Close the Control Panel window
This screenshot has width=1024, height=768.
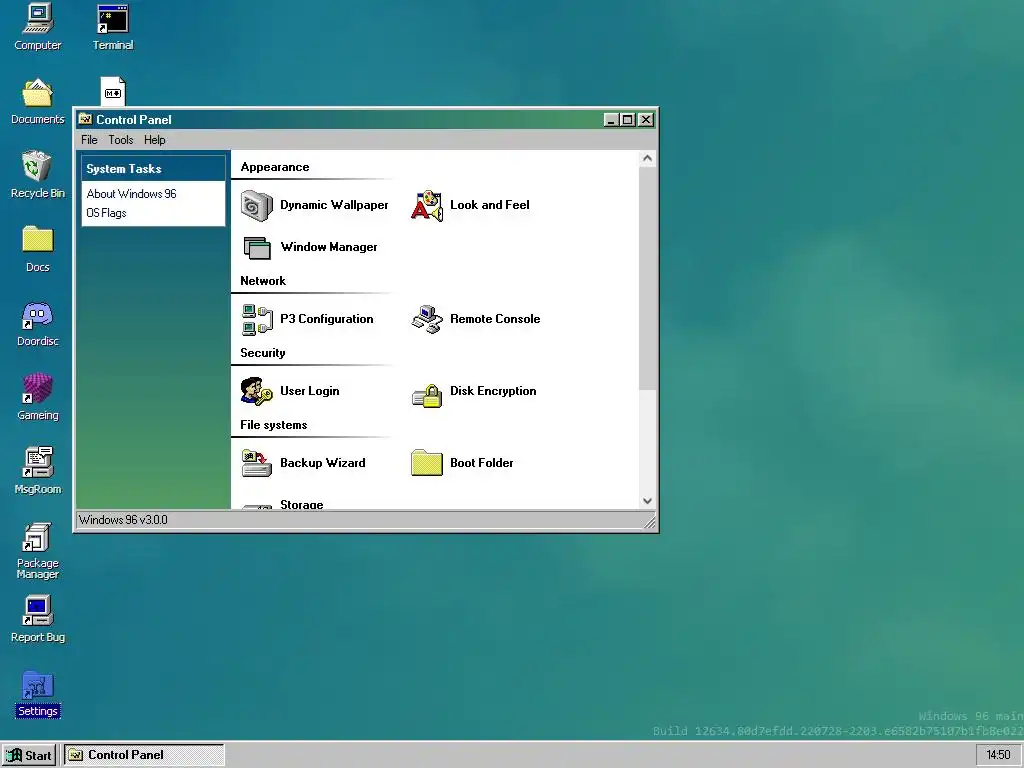coord(646,120)
